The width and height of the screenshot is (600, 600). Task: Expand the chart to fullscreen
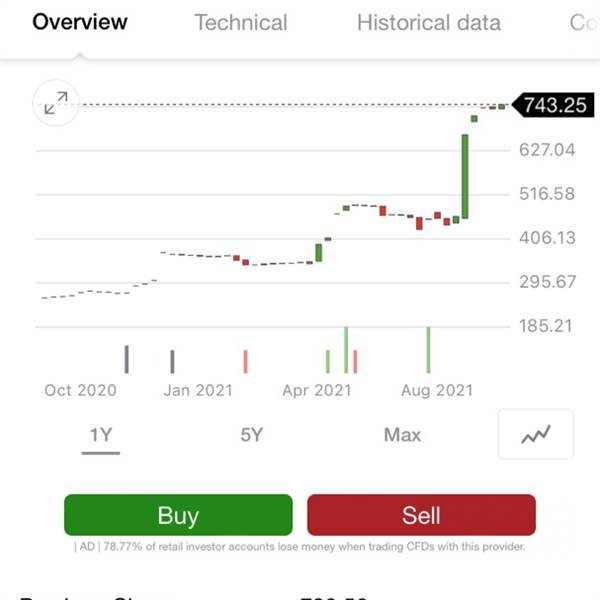coord(56,102)
